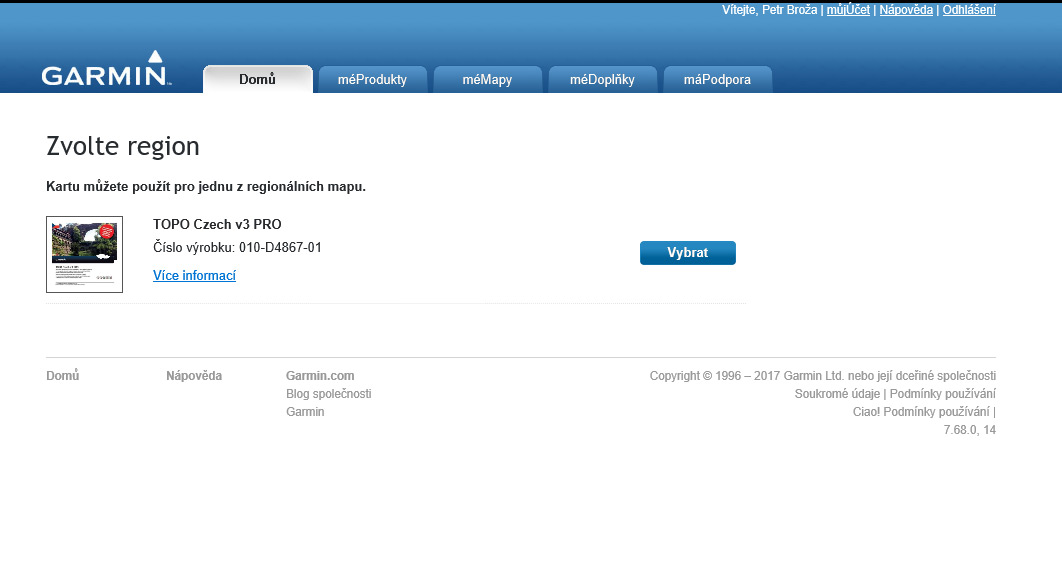
Task: Open the Ciao! Podmínky používání link
Action: click(x=921, y=412)
